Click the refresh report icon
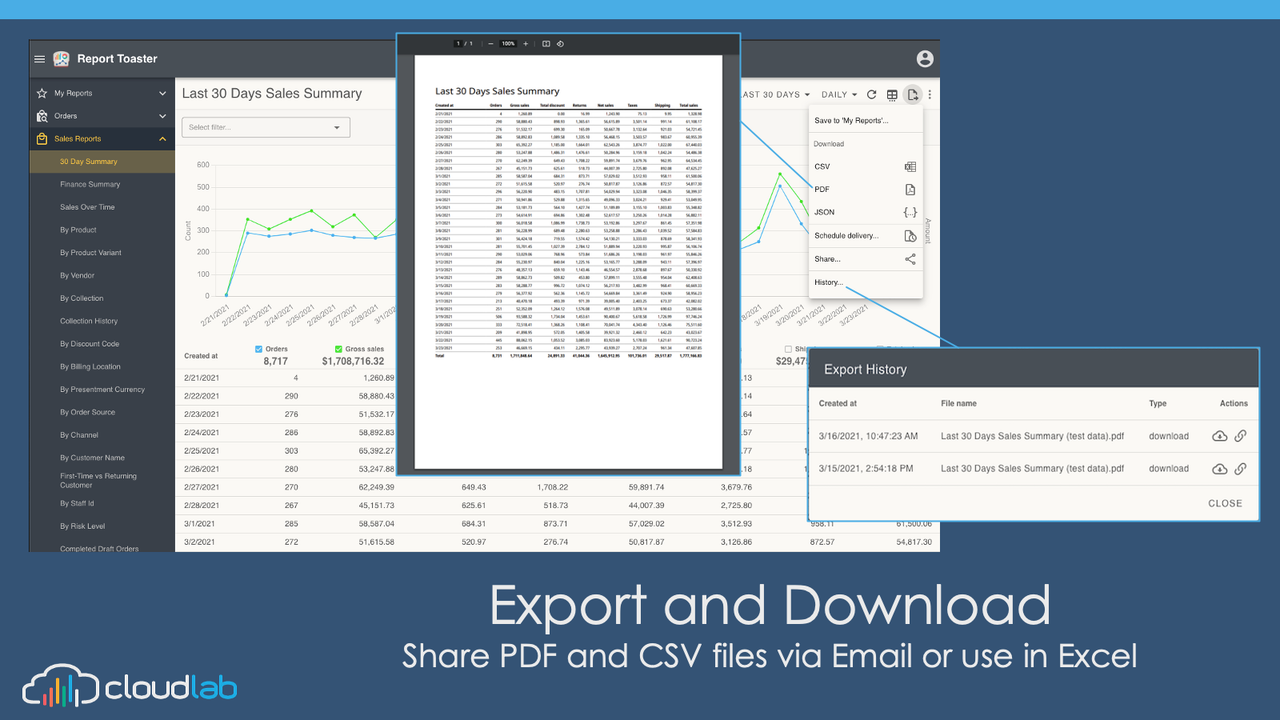This screenshot has width=1280, height=720. (x=871, y=95)
